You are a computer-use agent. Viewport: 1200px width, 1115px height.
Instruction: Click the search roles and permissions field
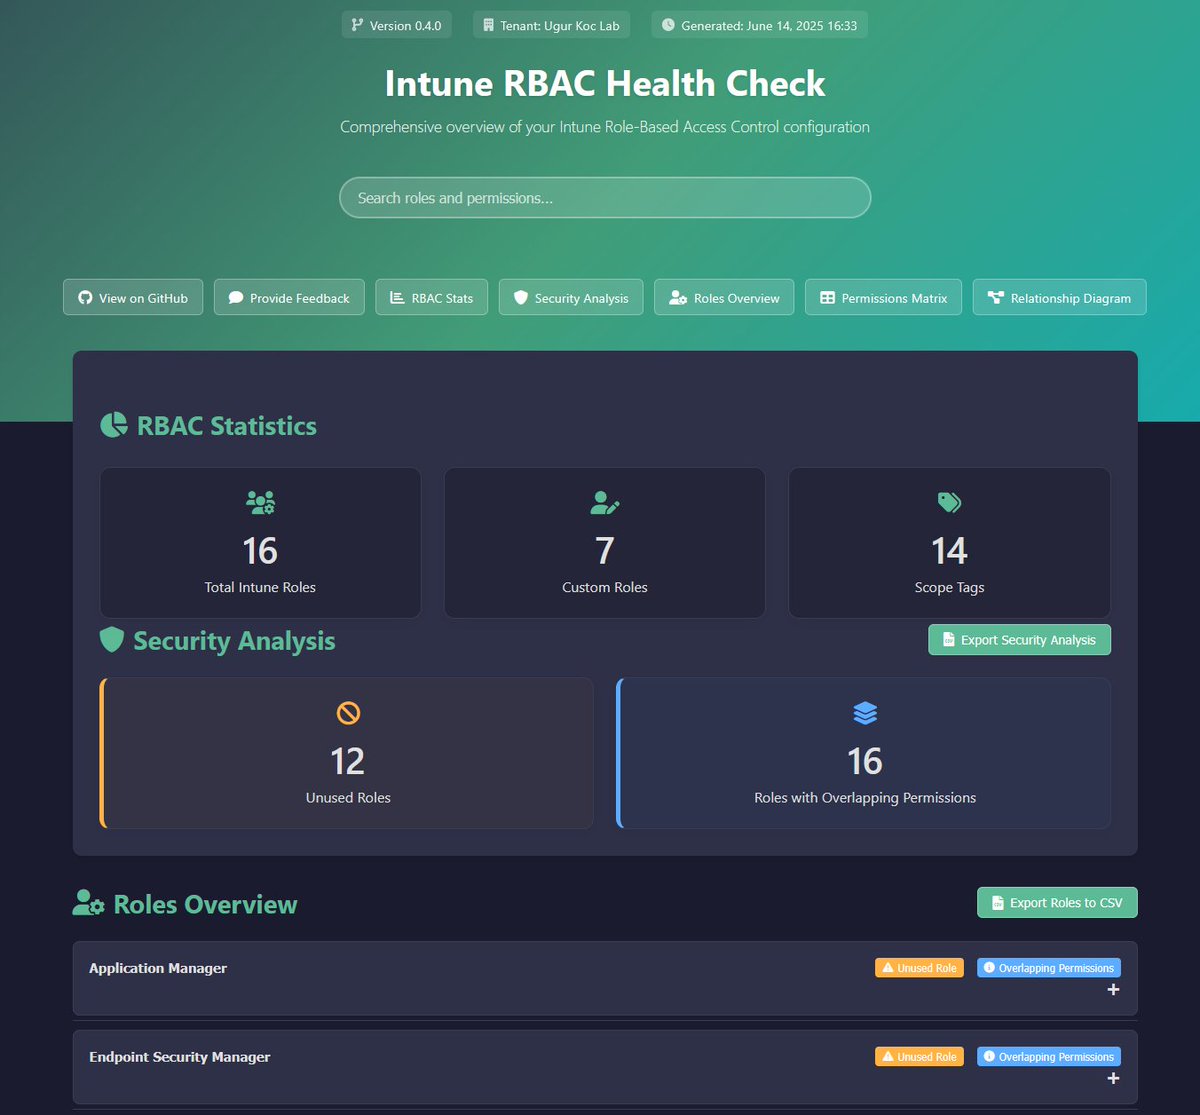[605, 197]
